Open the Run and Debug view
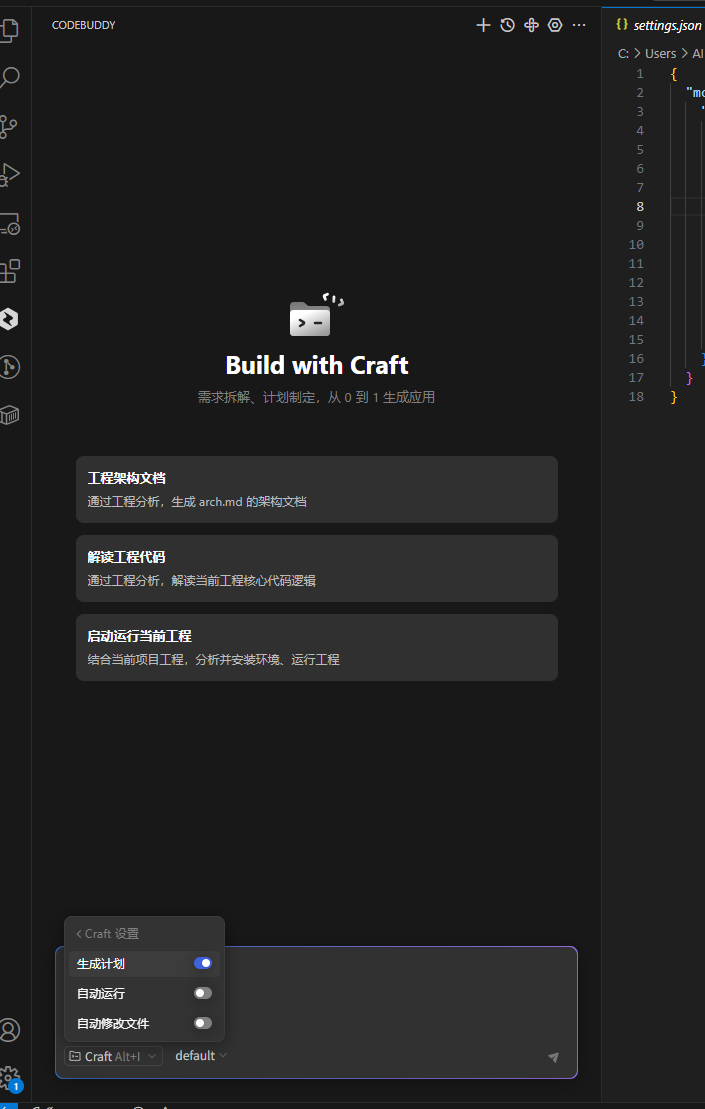Viewport: 705px width, 1109px height. click(x=9, y=174)
